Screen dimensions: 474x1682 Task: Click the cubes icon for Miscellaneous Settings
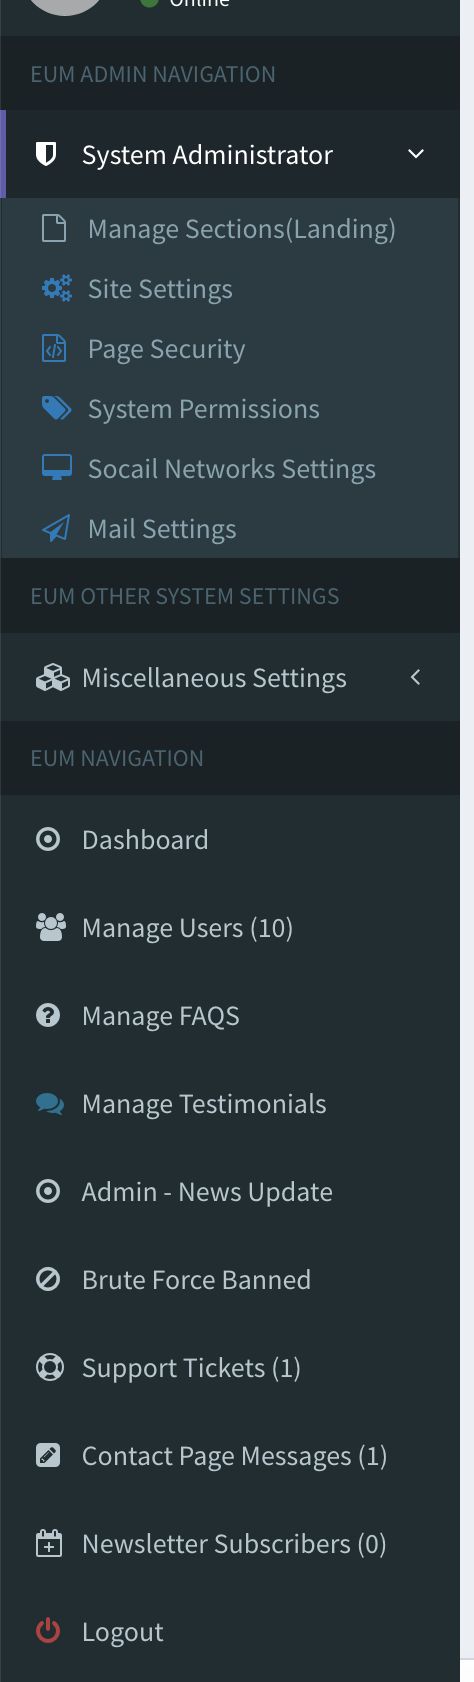[52, 678]
